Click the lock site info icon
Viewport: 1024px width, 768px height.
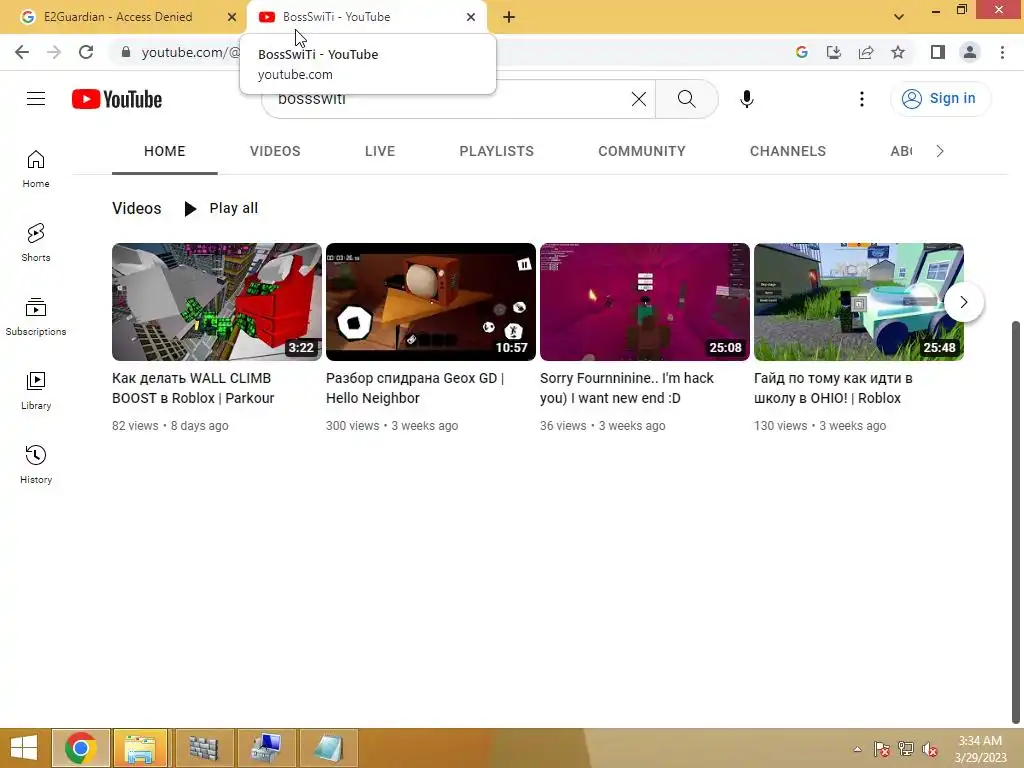click(x=126, y=52)
